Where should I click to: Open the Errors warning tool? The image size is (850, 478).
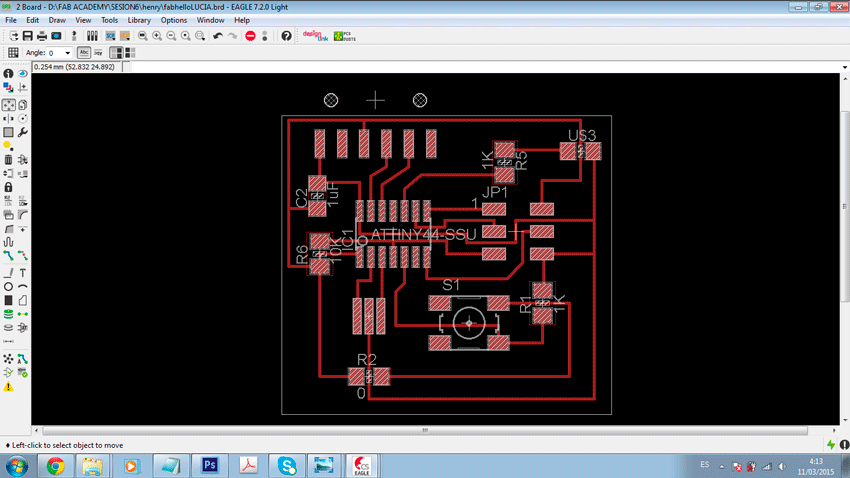(x=8, y=386)
